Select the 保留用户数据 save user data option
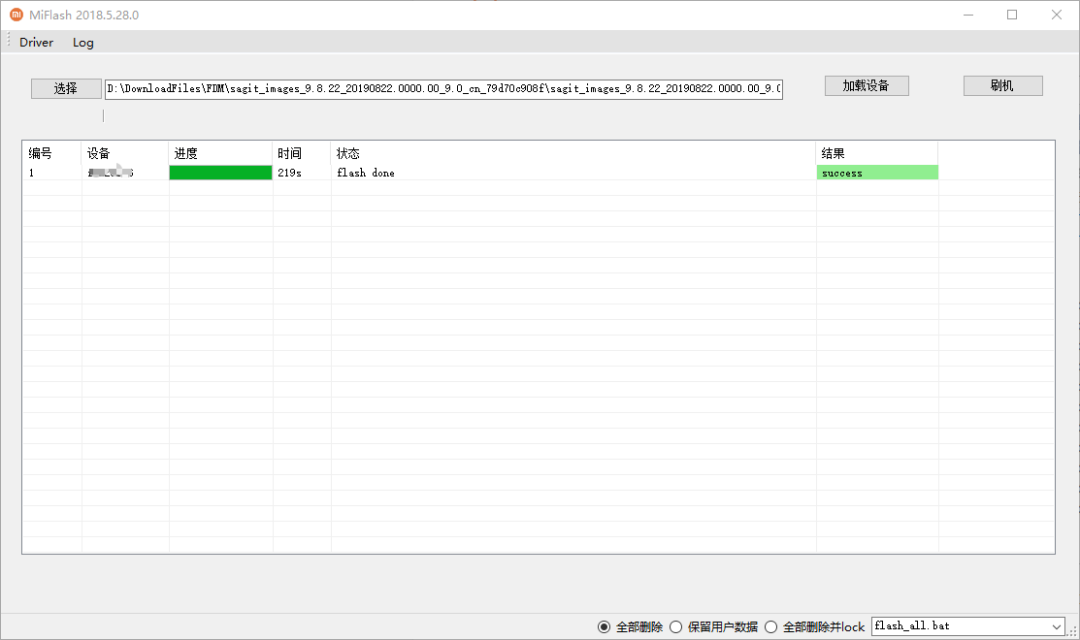This screenshot has width=1080, height=640. 676,626
